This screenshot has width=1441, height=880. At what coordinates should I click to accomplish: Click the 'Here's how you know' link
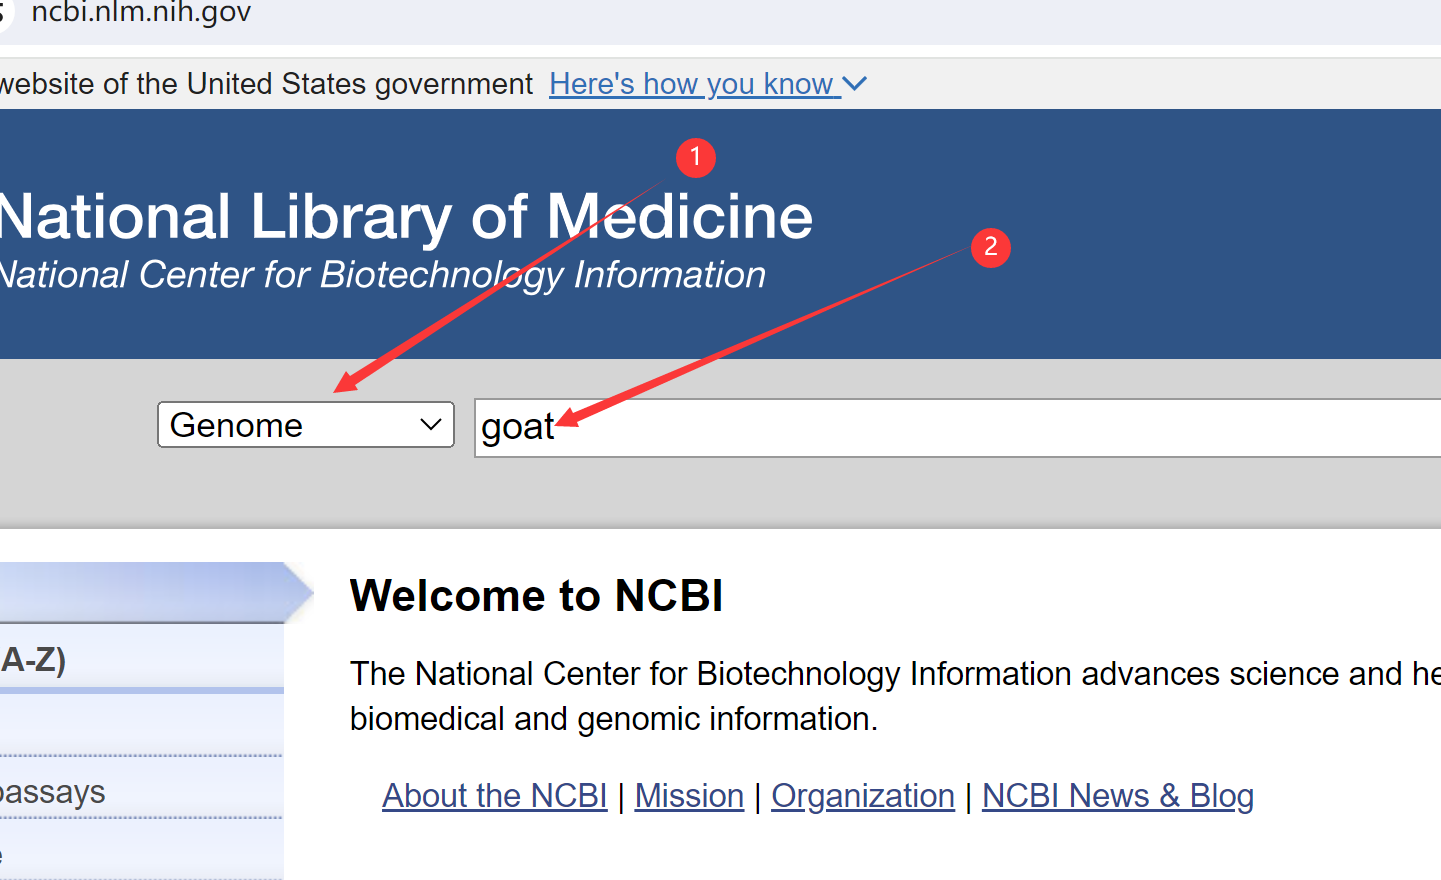point(690,84)
